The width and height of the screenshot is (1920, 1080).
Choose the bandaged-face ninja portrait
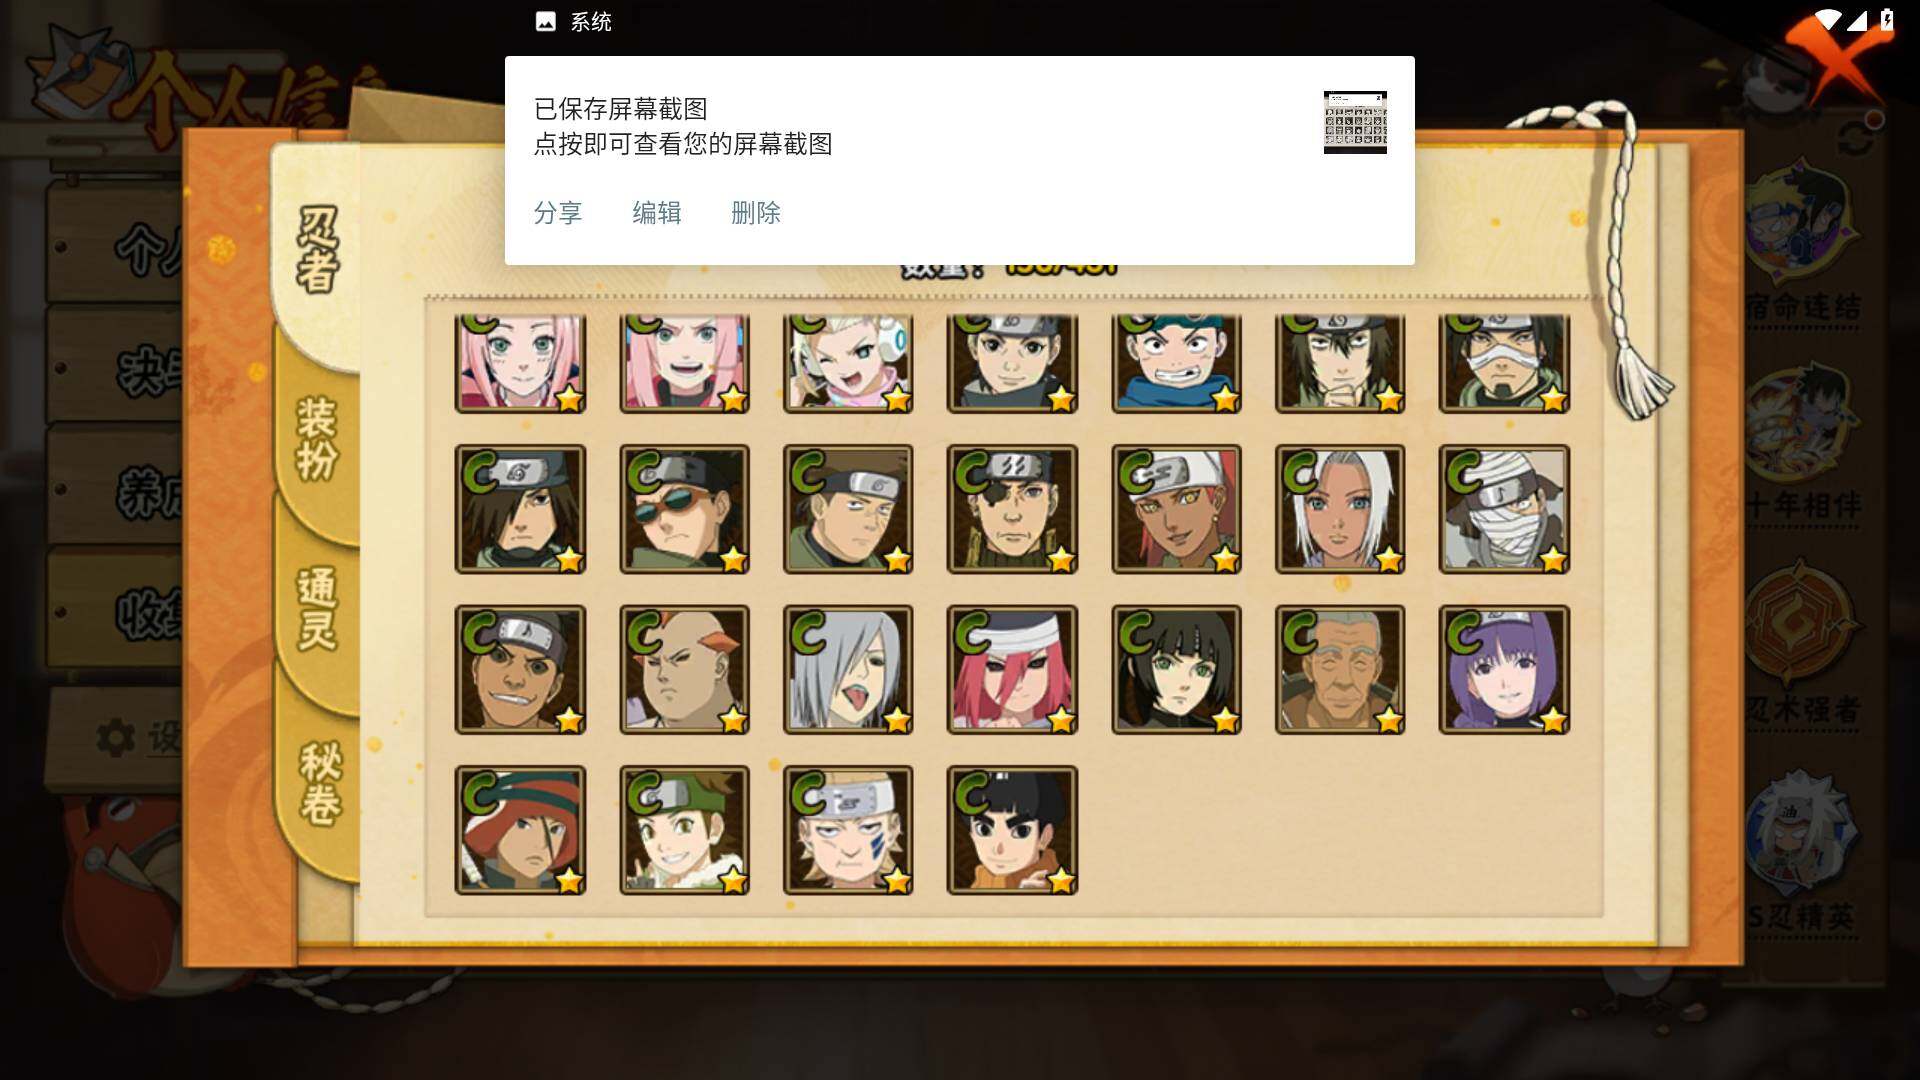(1504, 509)
